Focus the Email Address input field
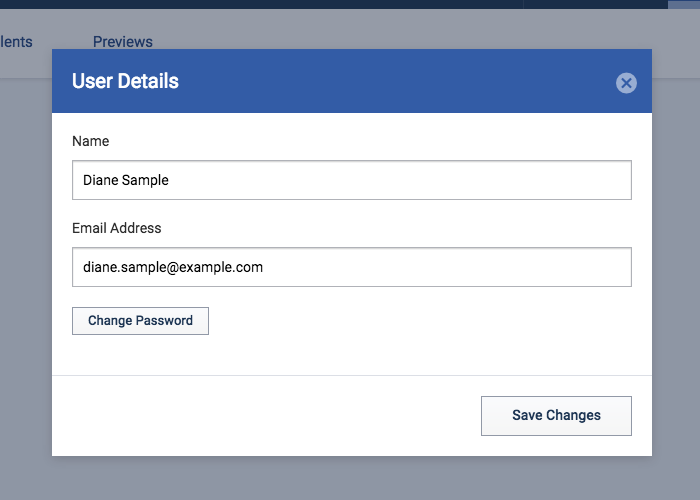This screenshot has height=500, width=700. 352,267
